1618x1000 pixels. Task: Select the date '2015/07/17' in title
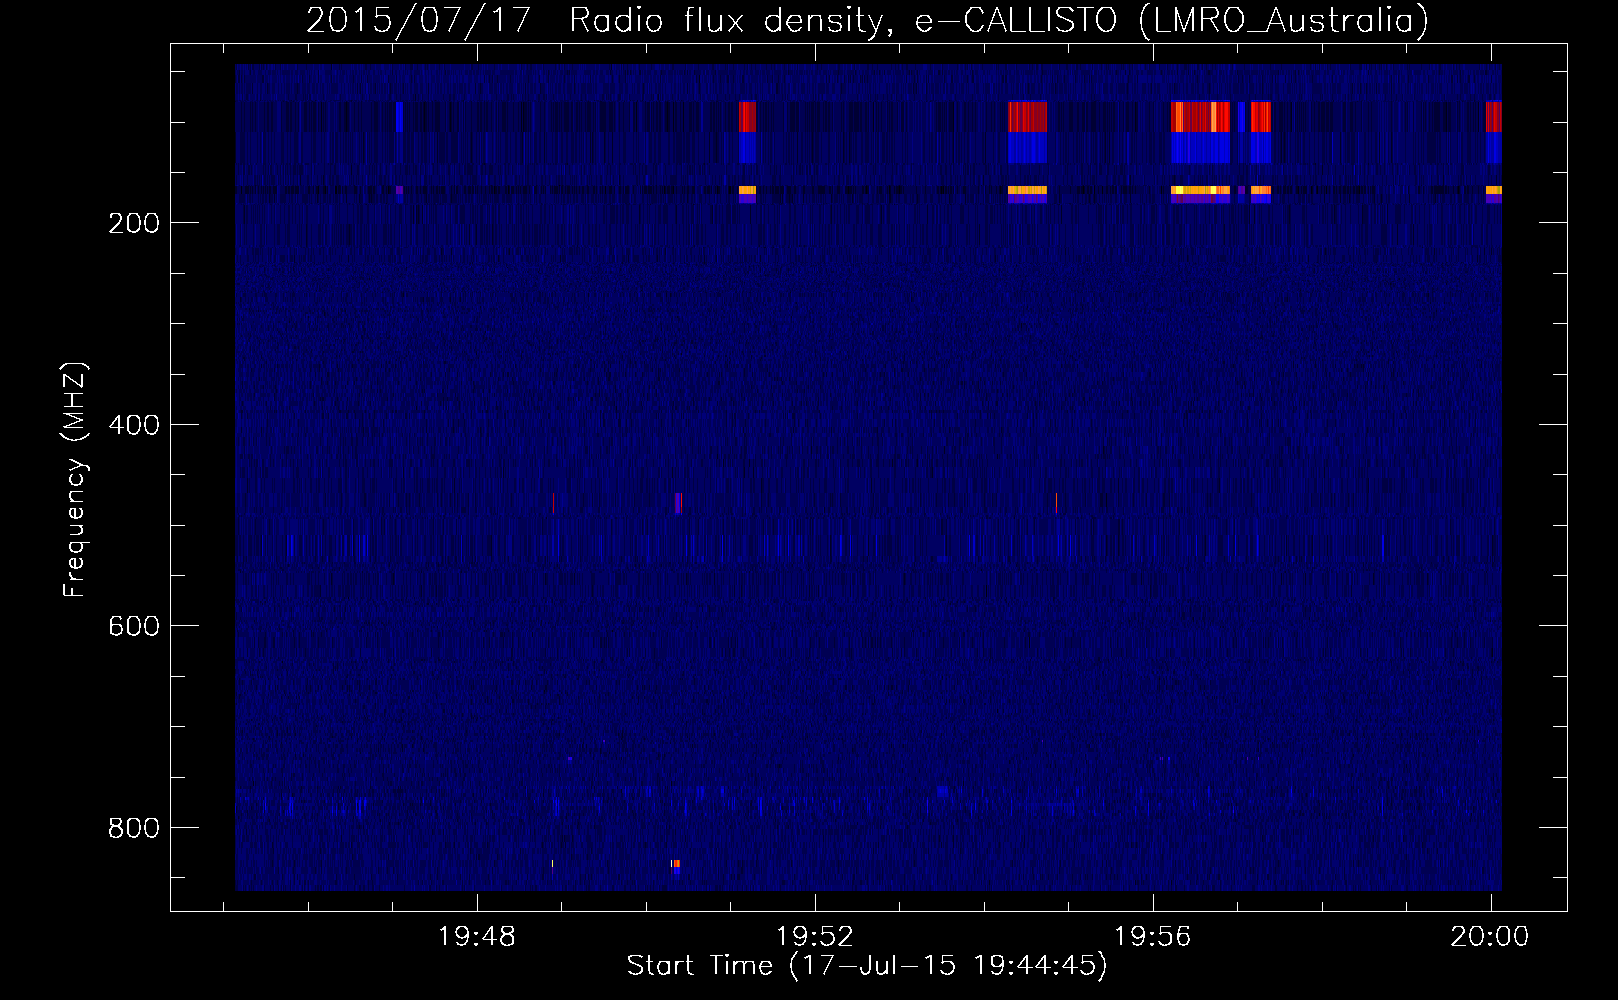coord(418,20)
